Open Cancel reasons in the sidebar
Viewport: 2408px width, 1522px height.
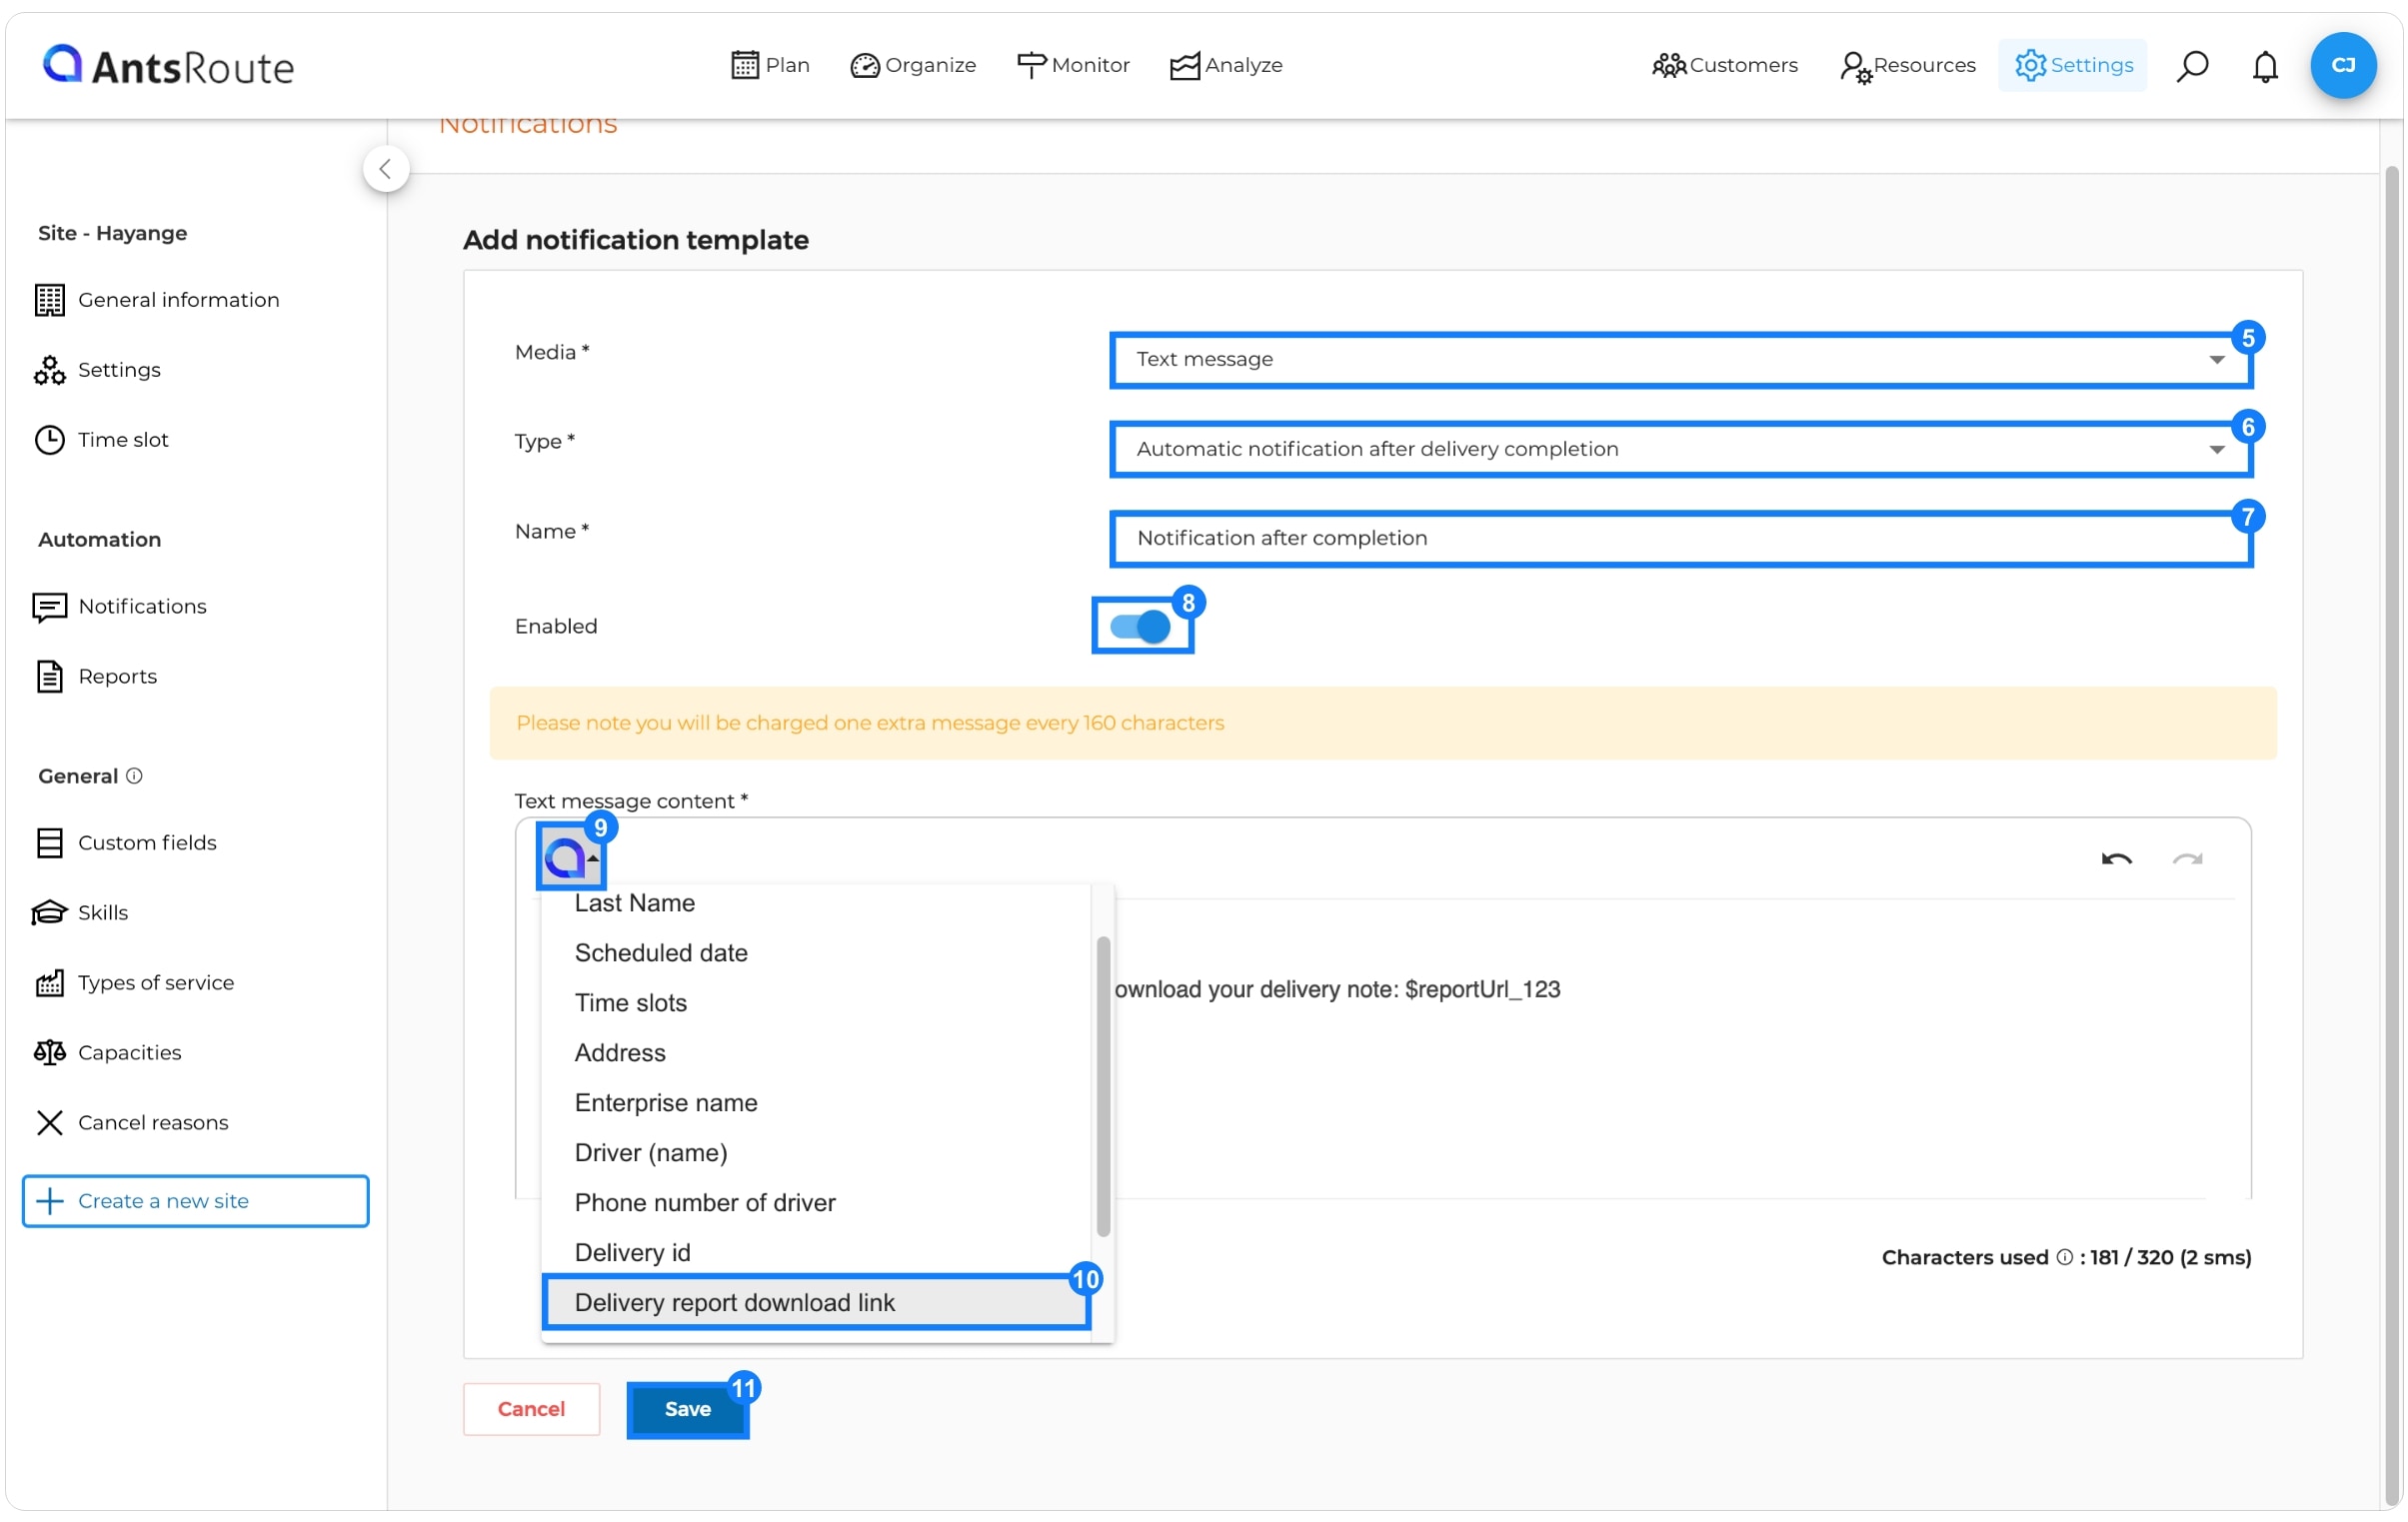pyautogui.click(x=132, y=1123)
